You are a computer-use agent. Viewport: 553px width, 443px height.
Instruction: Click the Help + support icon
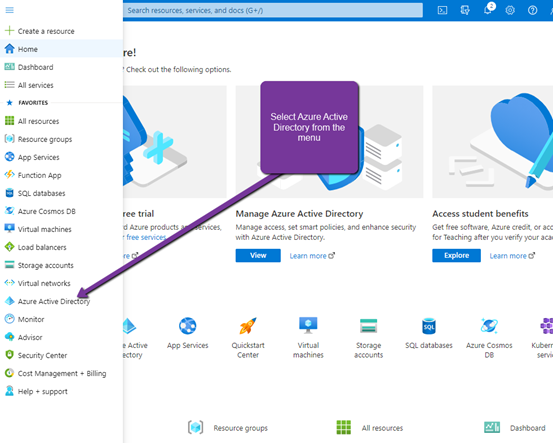pos(10,391)
